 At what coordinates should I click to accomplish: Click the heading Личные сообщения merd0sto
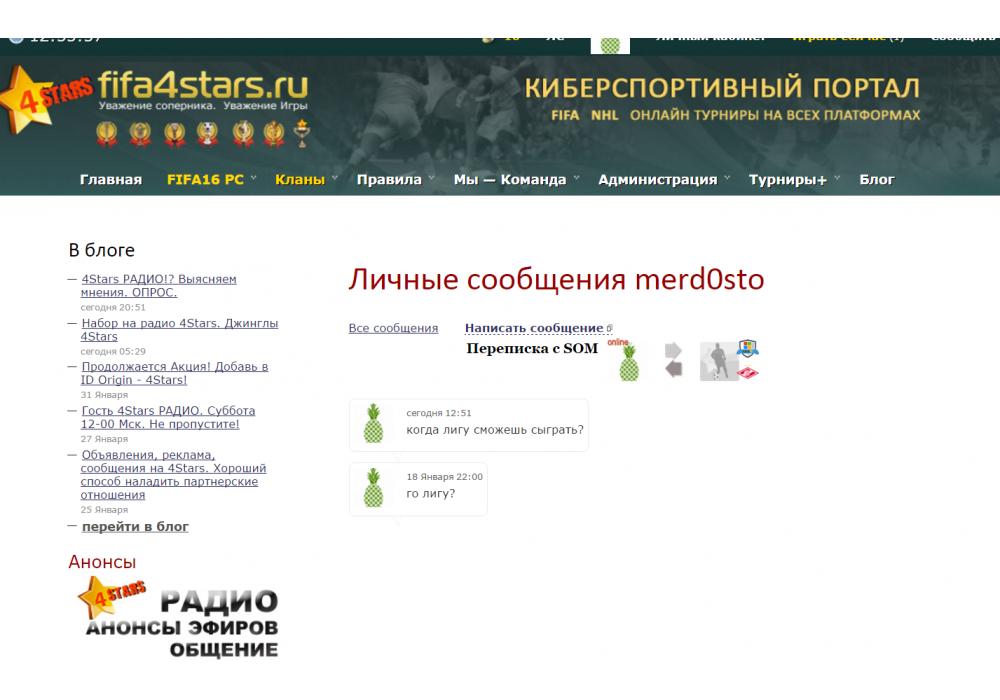(556, 279)
